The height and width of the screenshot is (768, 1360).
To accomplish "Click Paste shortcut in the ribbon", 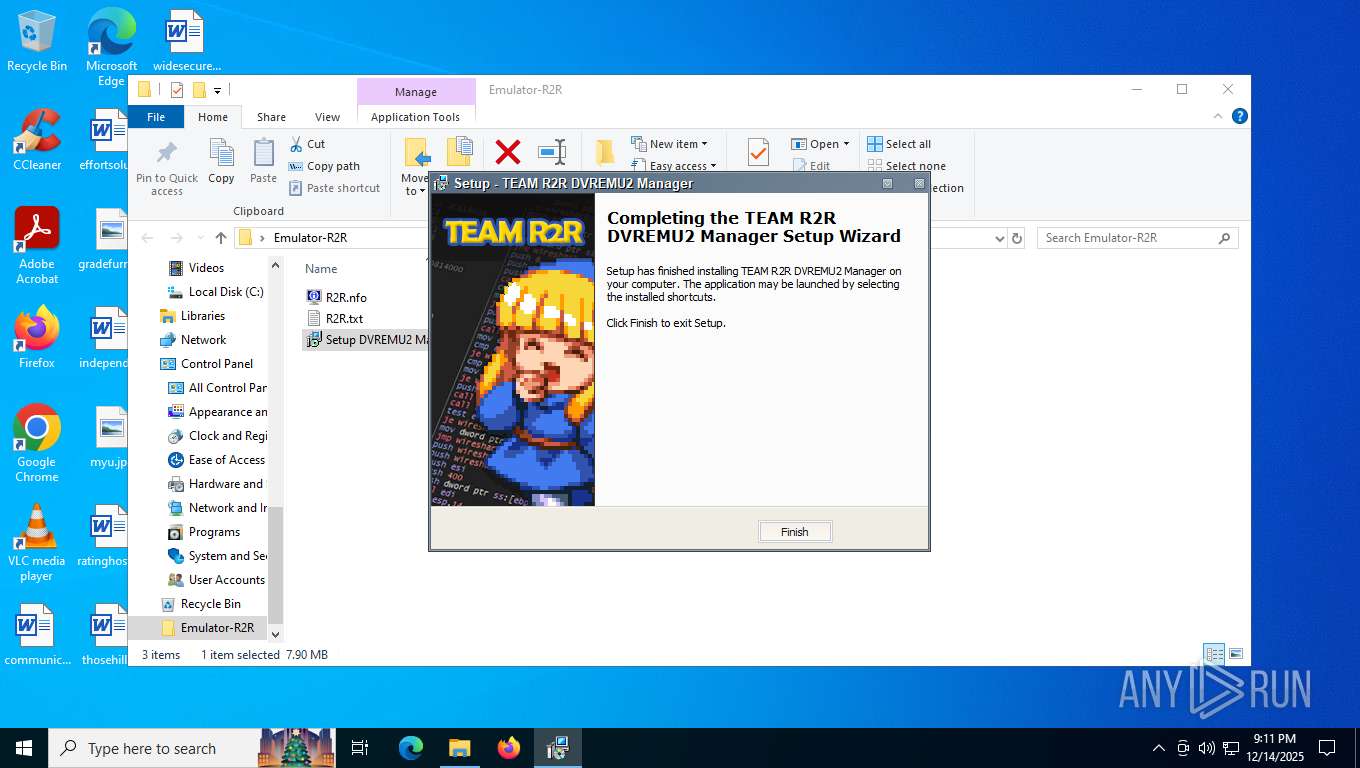I will (335, 188).
